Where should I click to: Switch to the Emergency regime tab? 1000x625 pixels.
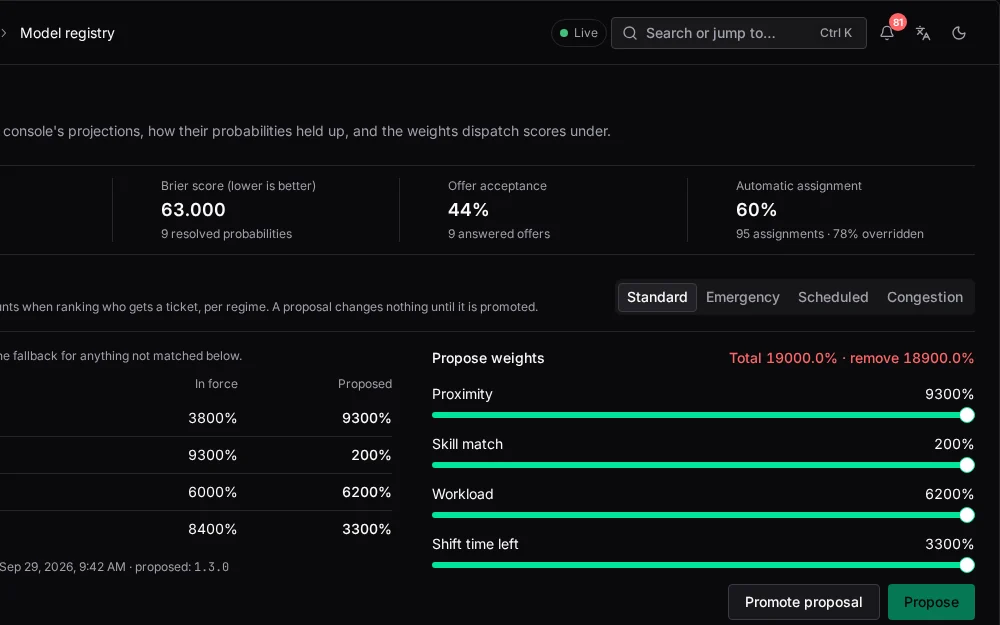[x=742, y=297]
